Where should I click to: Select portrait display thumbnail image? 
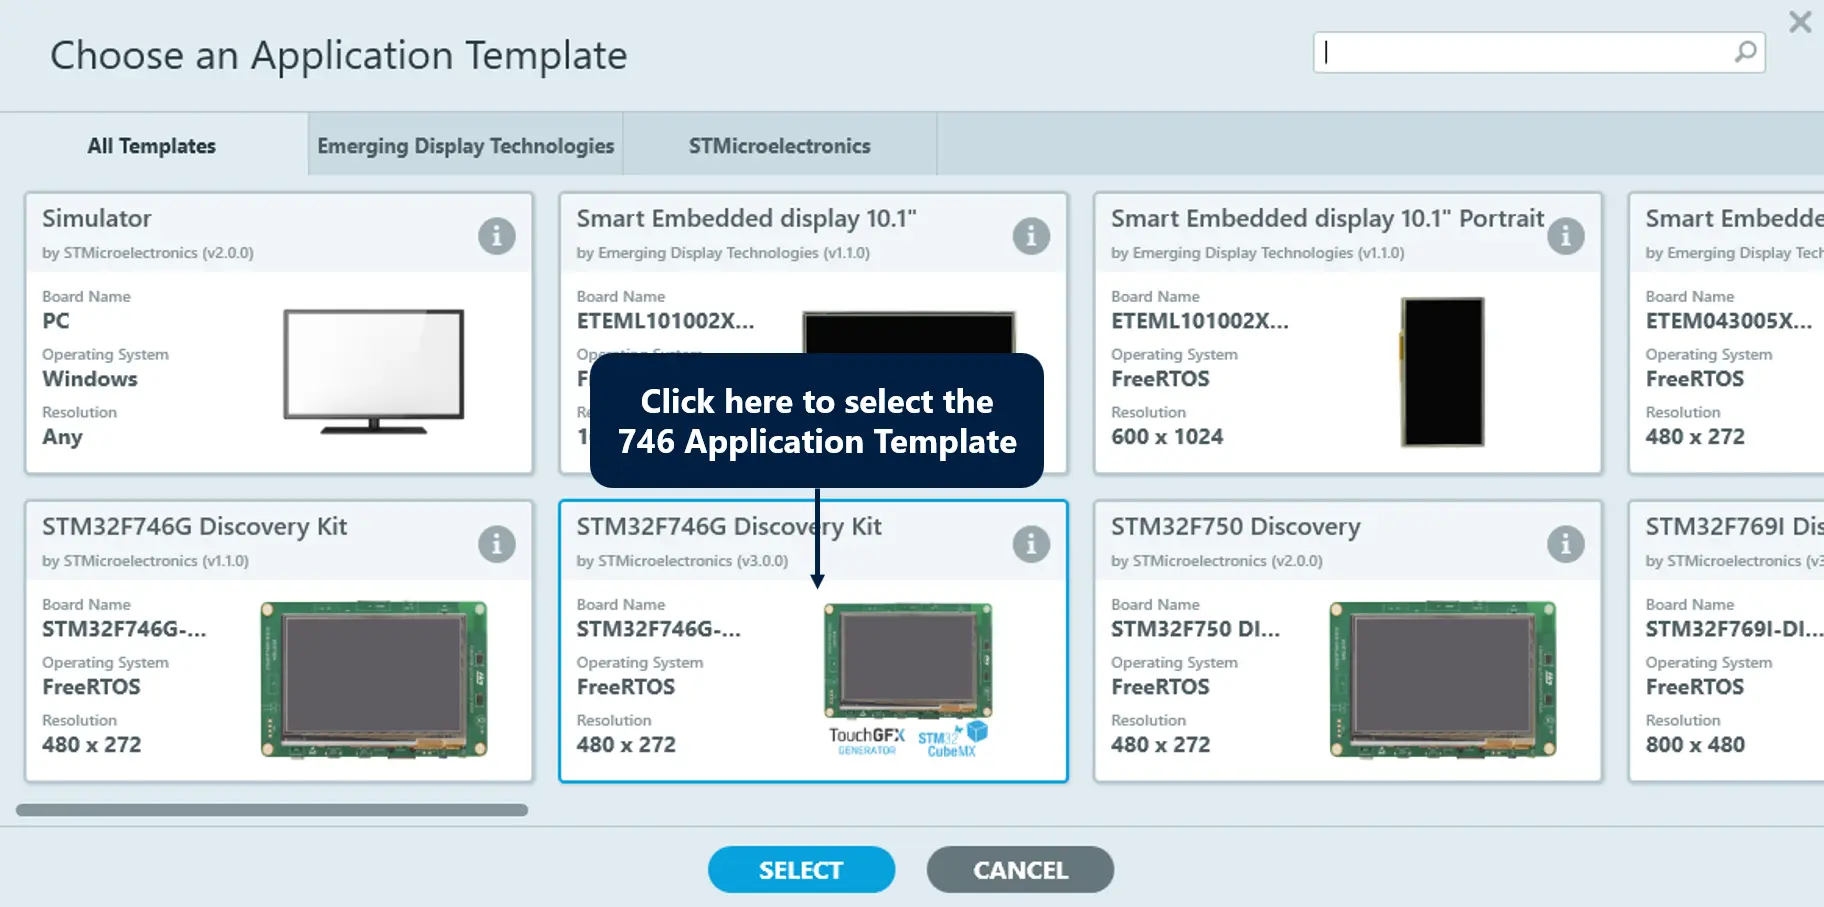pyautogui.click(x=1442, y=372)
